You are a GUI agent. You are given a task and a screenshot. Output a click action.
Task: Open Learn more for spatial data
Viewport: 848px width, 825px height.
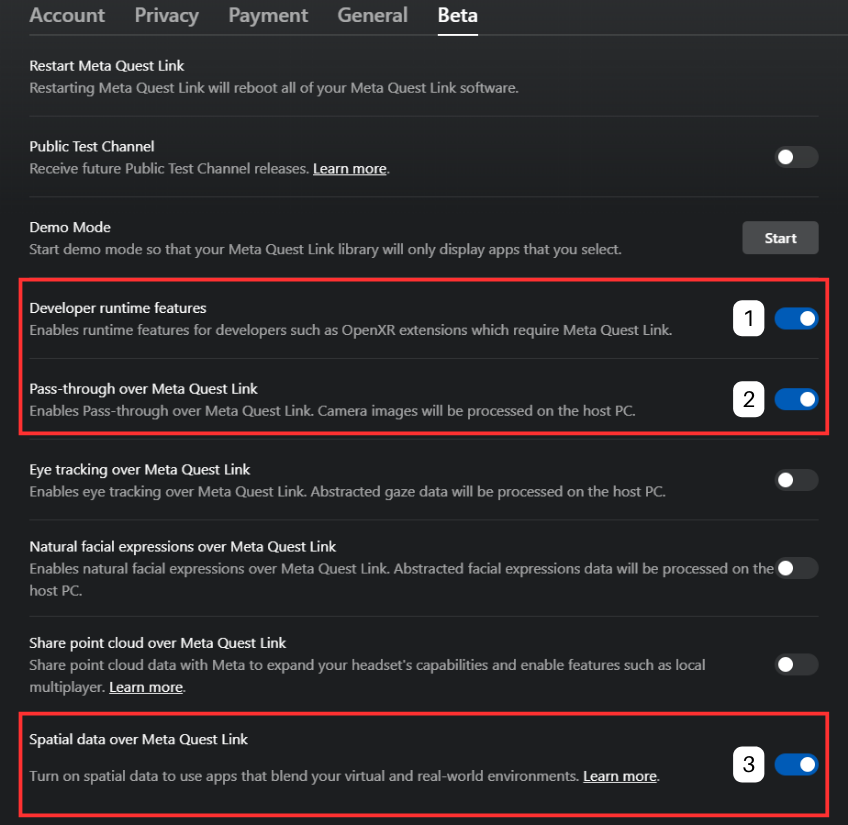(619, 776)
